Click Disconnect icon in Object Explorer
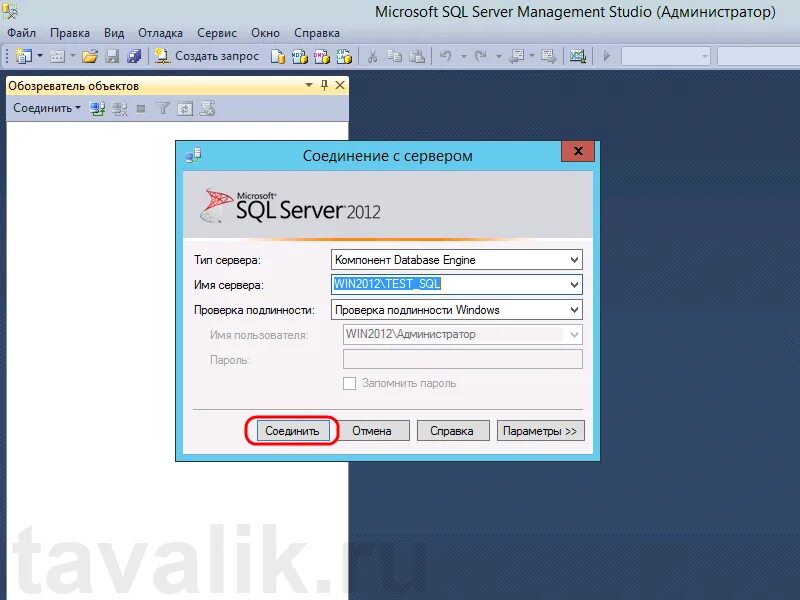Viewport: 800px width, 600px height. [x=120, y=108]
